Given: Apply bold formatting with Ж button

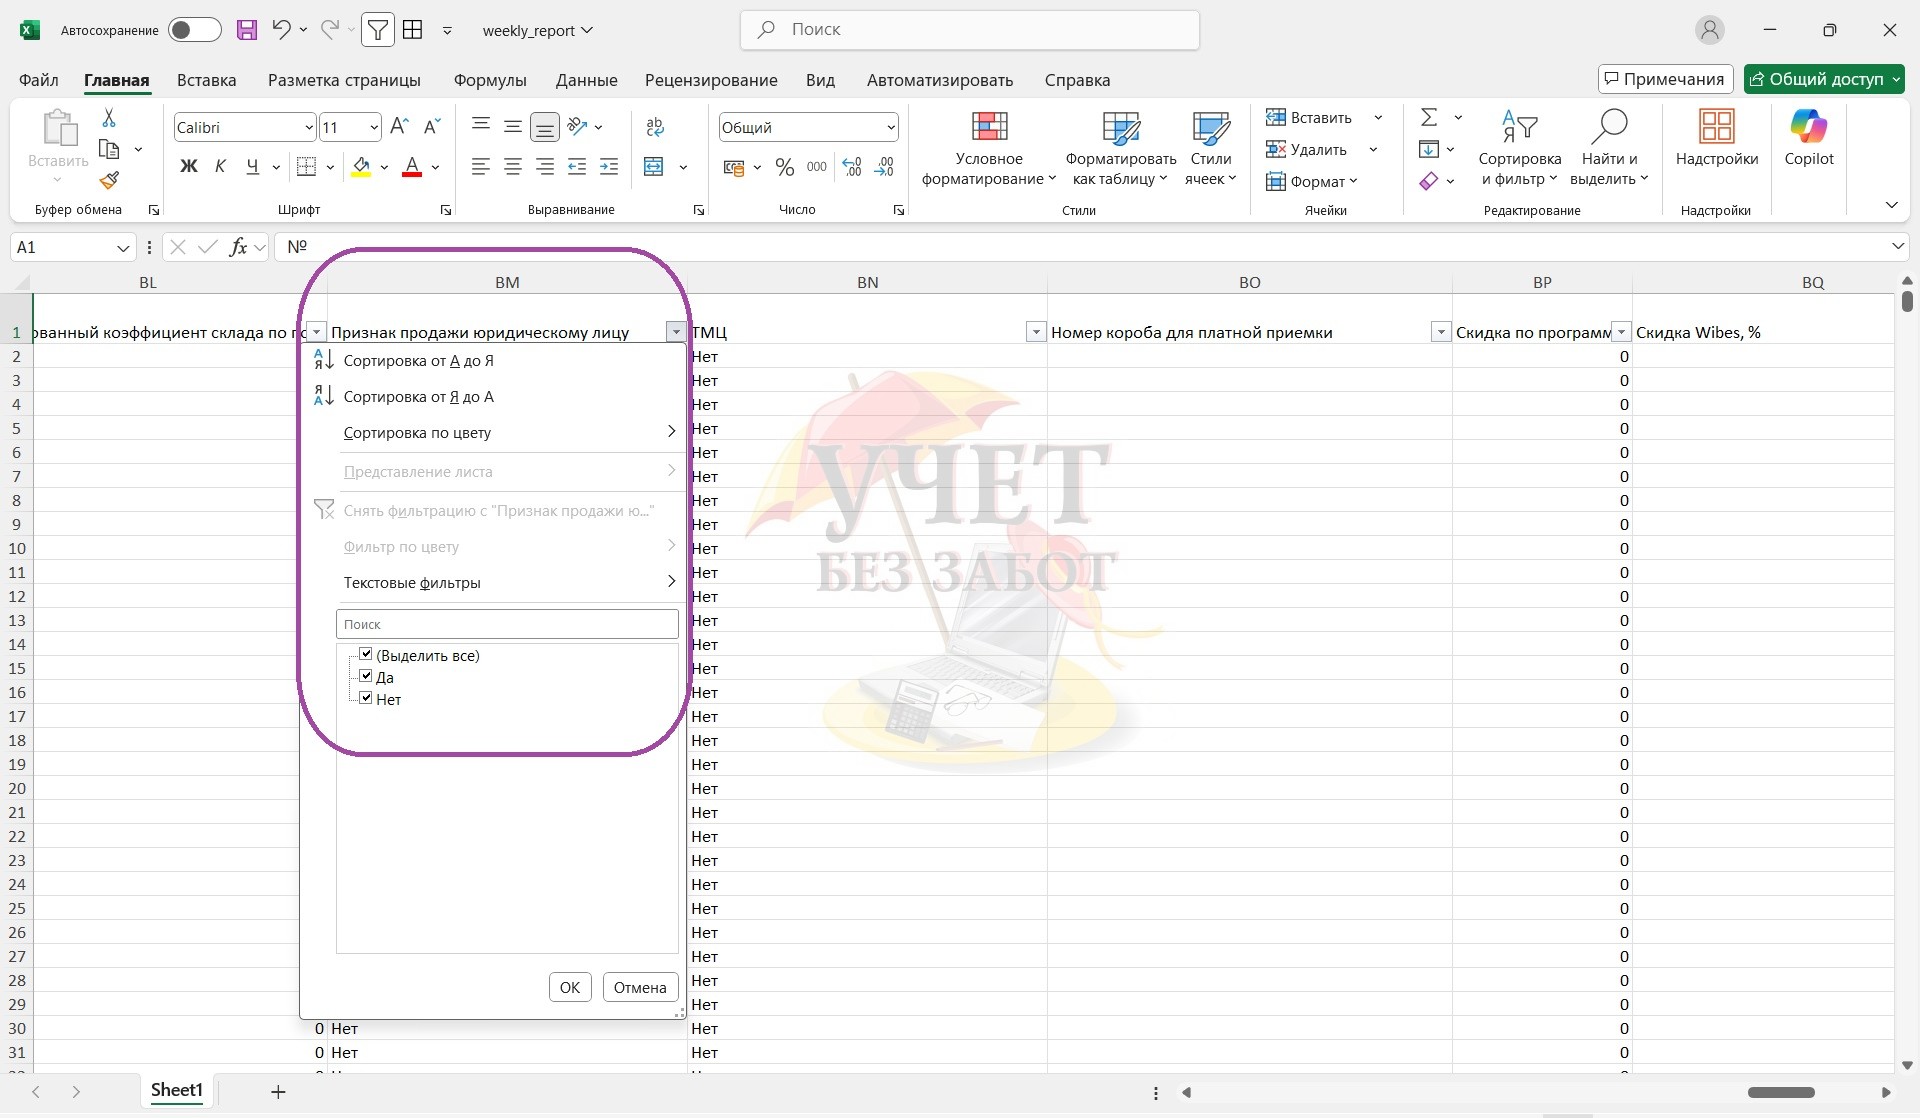Looking at the screenshot, I should [x=188, y=167].
